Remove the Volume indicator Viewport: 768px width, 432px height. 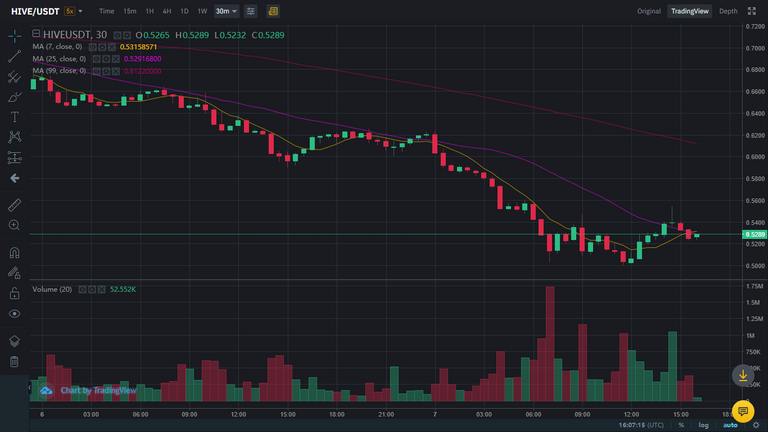point(101,289)
